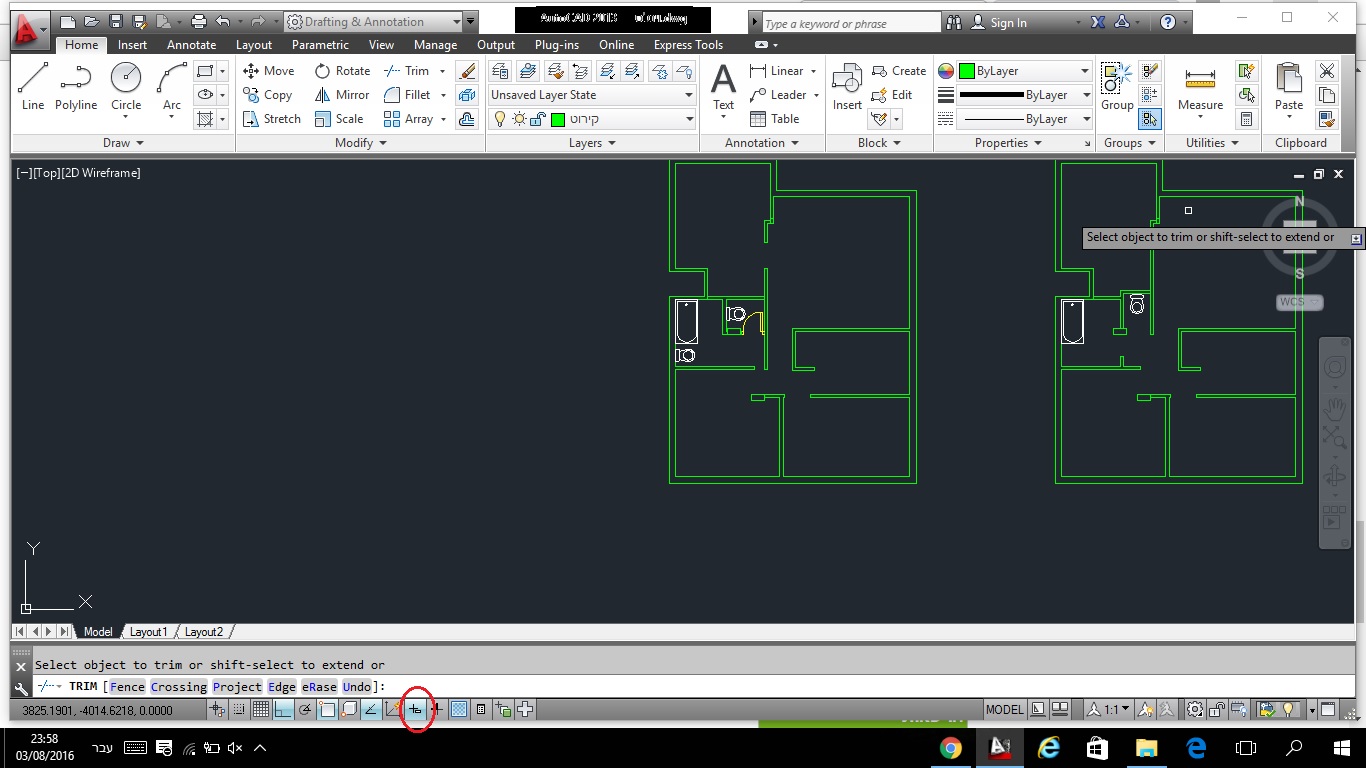The height and width of the screenshot is (768, 1366).
Task: Select the Erase tool in Modify
Action: [467, 71]
